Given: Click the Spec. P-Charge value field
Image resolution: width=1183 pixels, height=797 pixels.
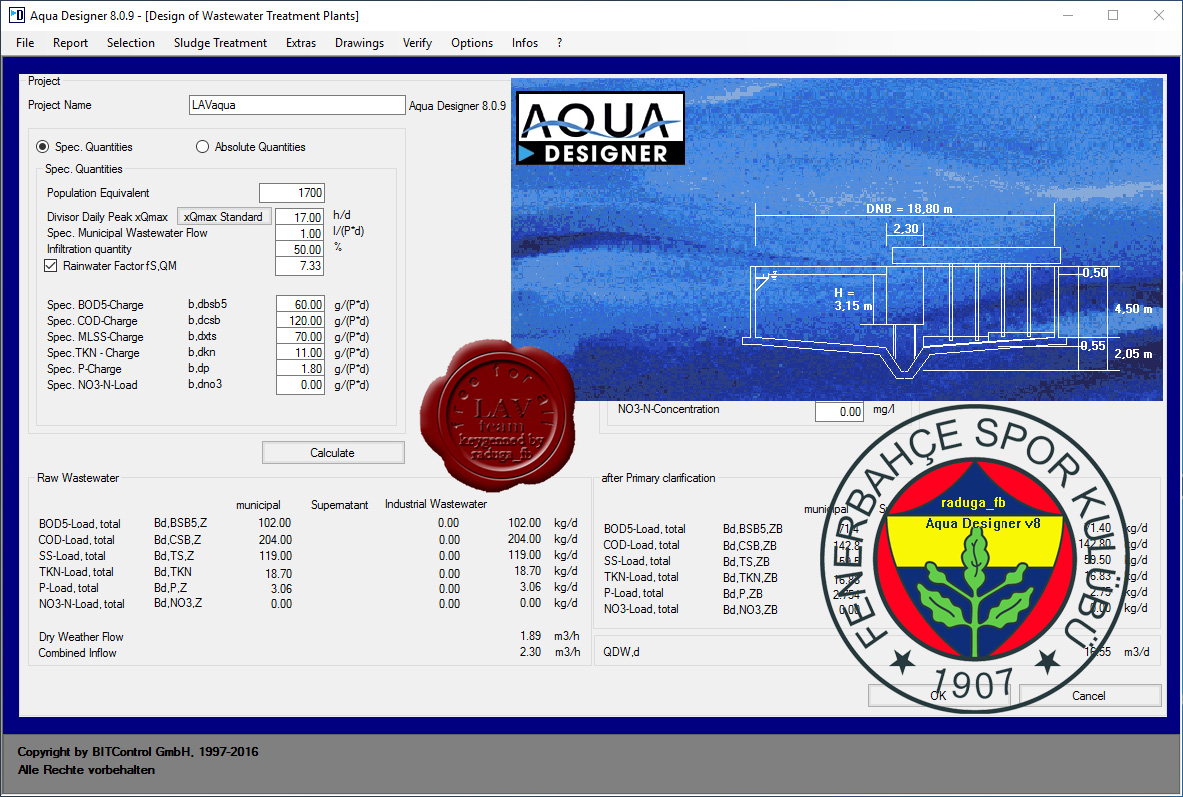Looking at the screenshot, I should (x=300, y=369).
